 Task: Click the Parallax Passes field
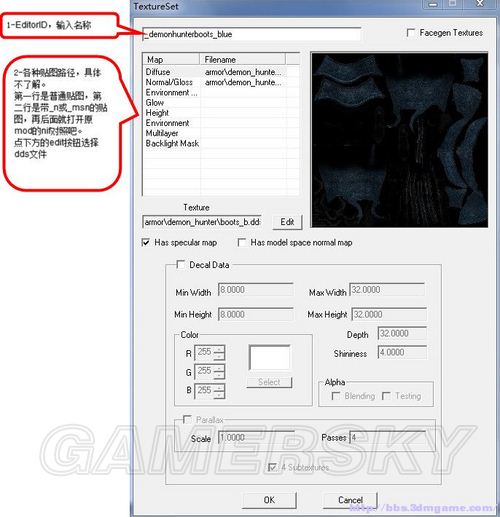point(387,437)
